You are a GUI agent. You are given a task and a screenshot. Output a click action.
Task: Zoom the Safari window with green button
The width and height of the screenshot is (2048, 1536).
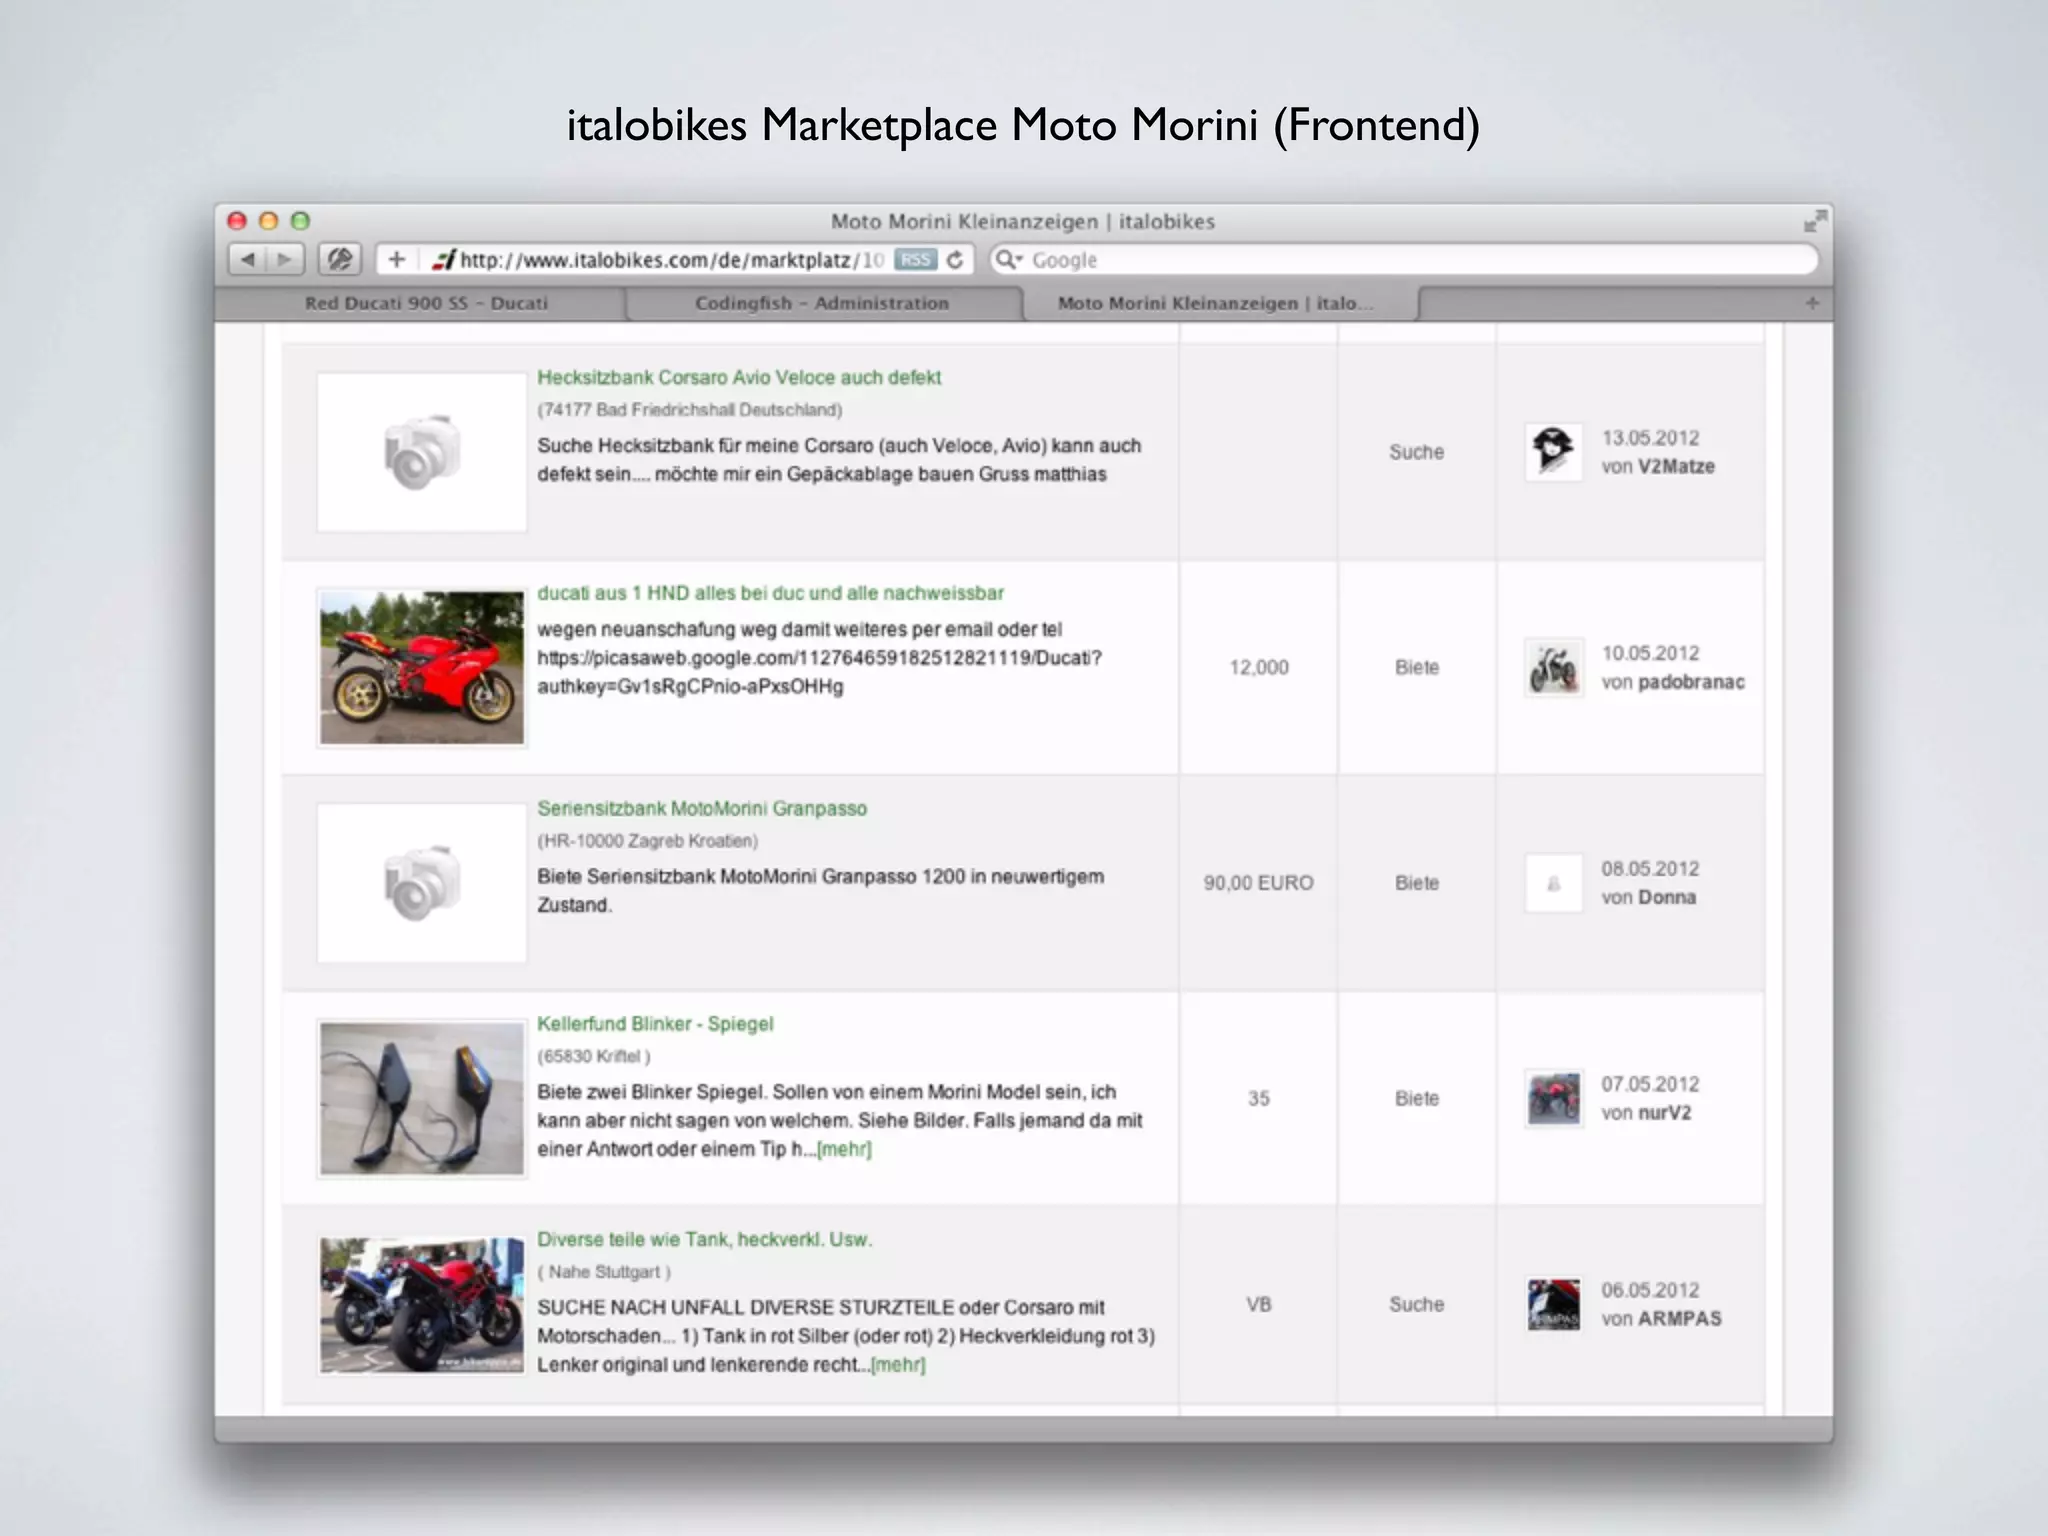point(300,221)
